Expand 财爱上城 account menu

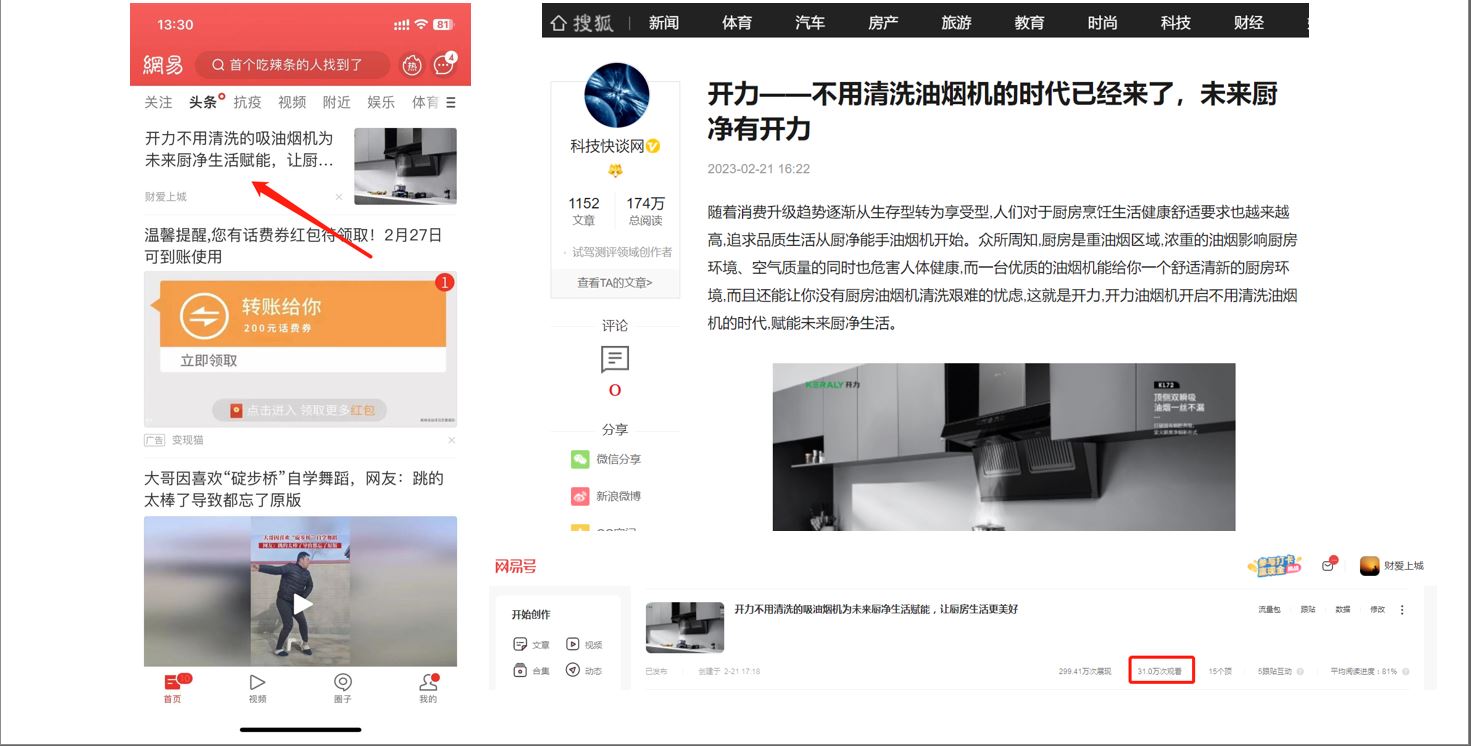tap(1391, 566)
